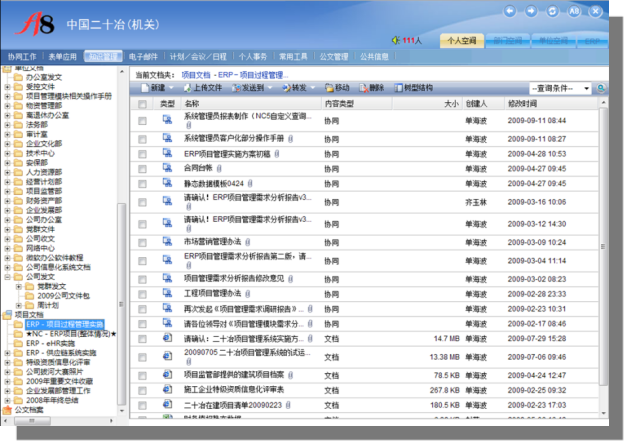625x442 pixels.
Task: Check the box for 合同台帐 row
Action: click(142, 169)
